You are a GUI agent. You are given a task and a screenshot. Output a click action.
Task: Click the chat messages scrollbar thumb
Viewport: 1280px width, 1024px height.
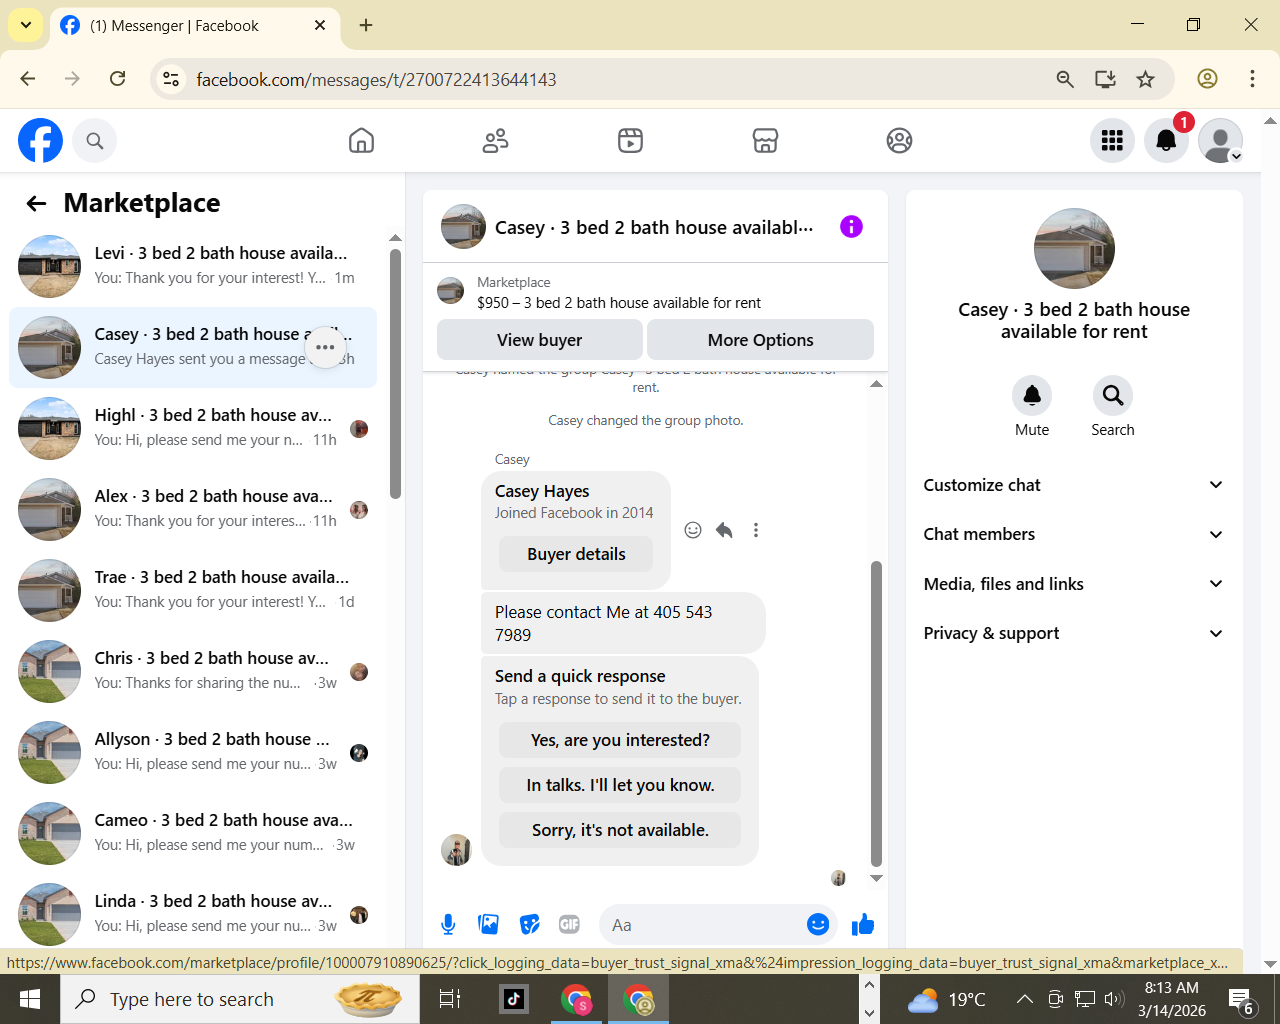pyautogui.click(x=877, y=713)
